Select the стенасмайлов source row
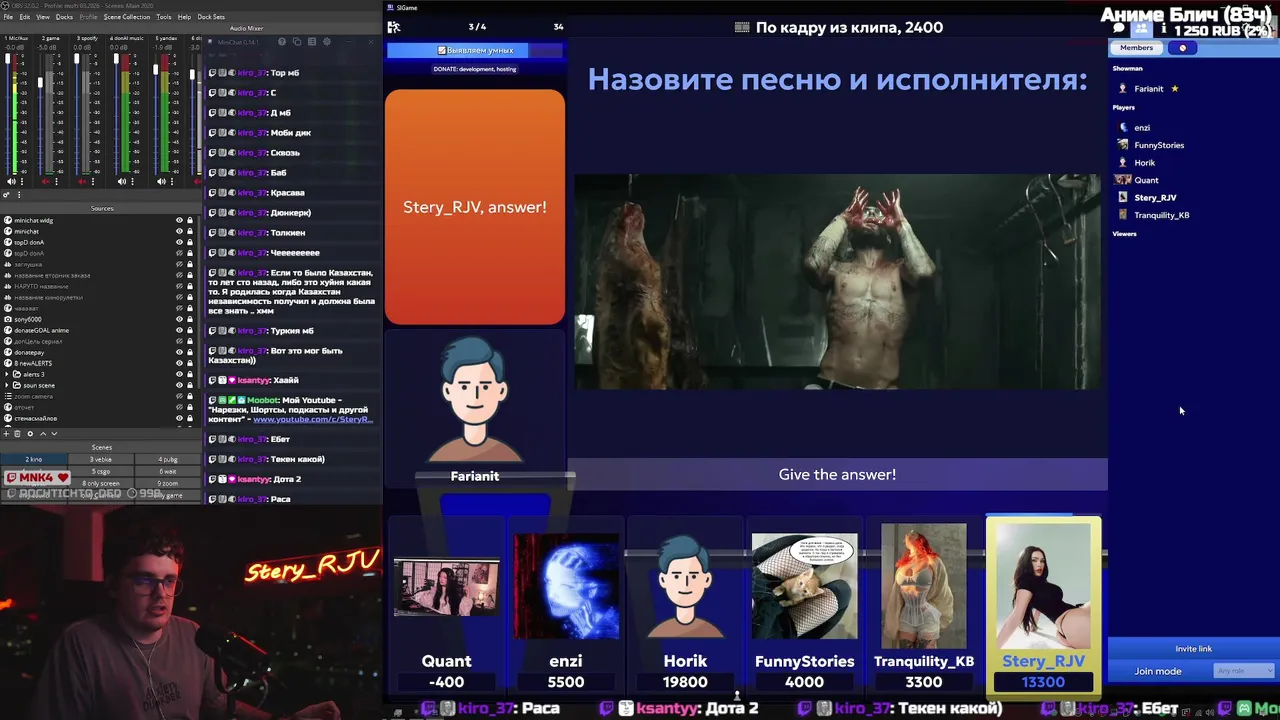 coord(99,418)
